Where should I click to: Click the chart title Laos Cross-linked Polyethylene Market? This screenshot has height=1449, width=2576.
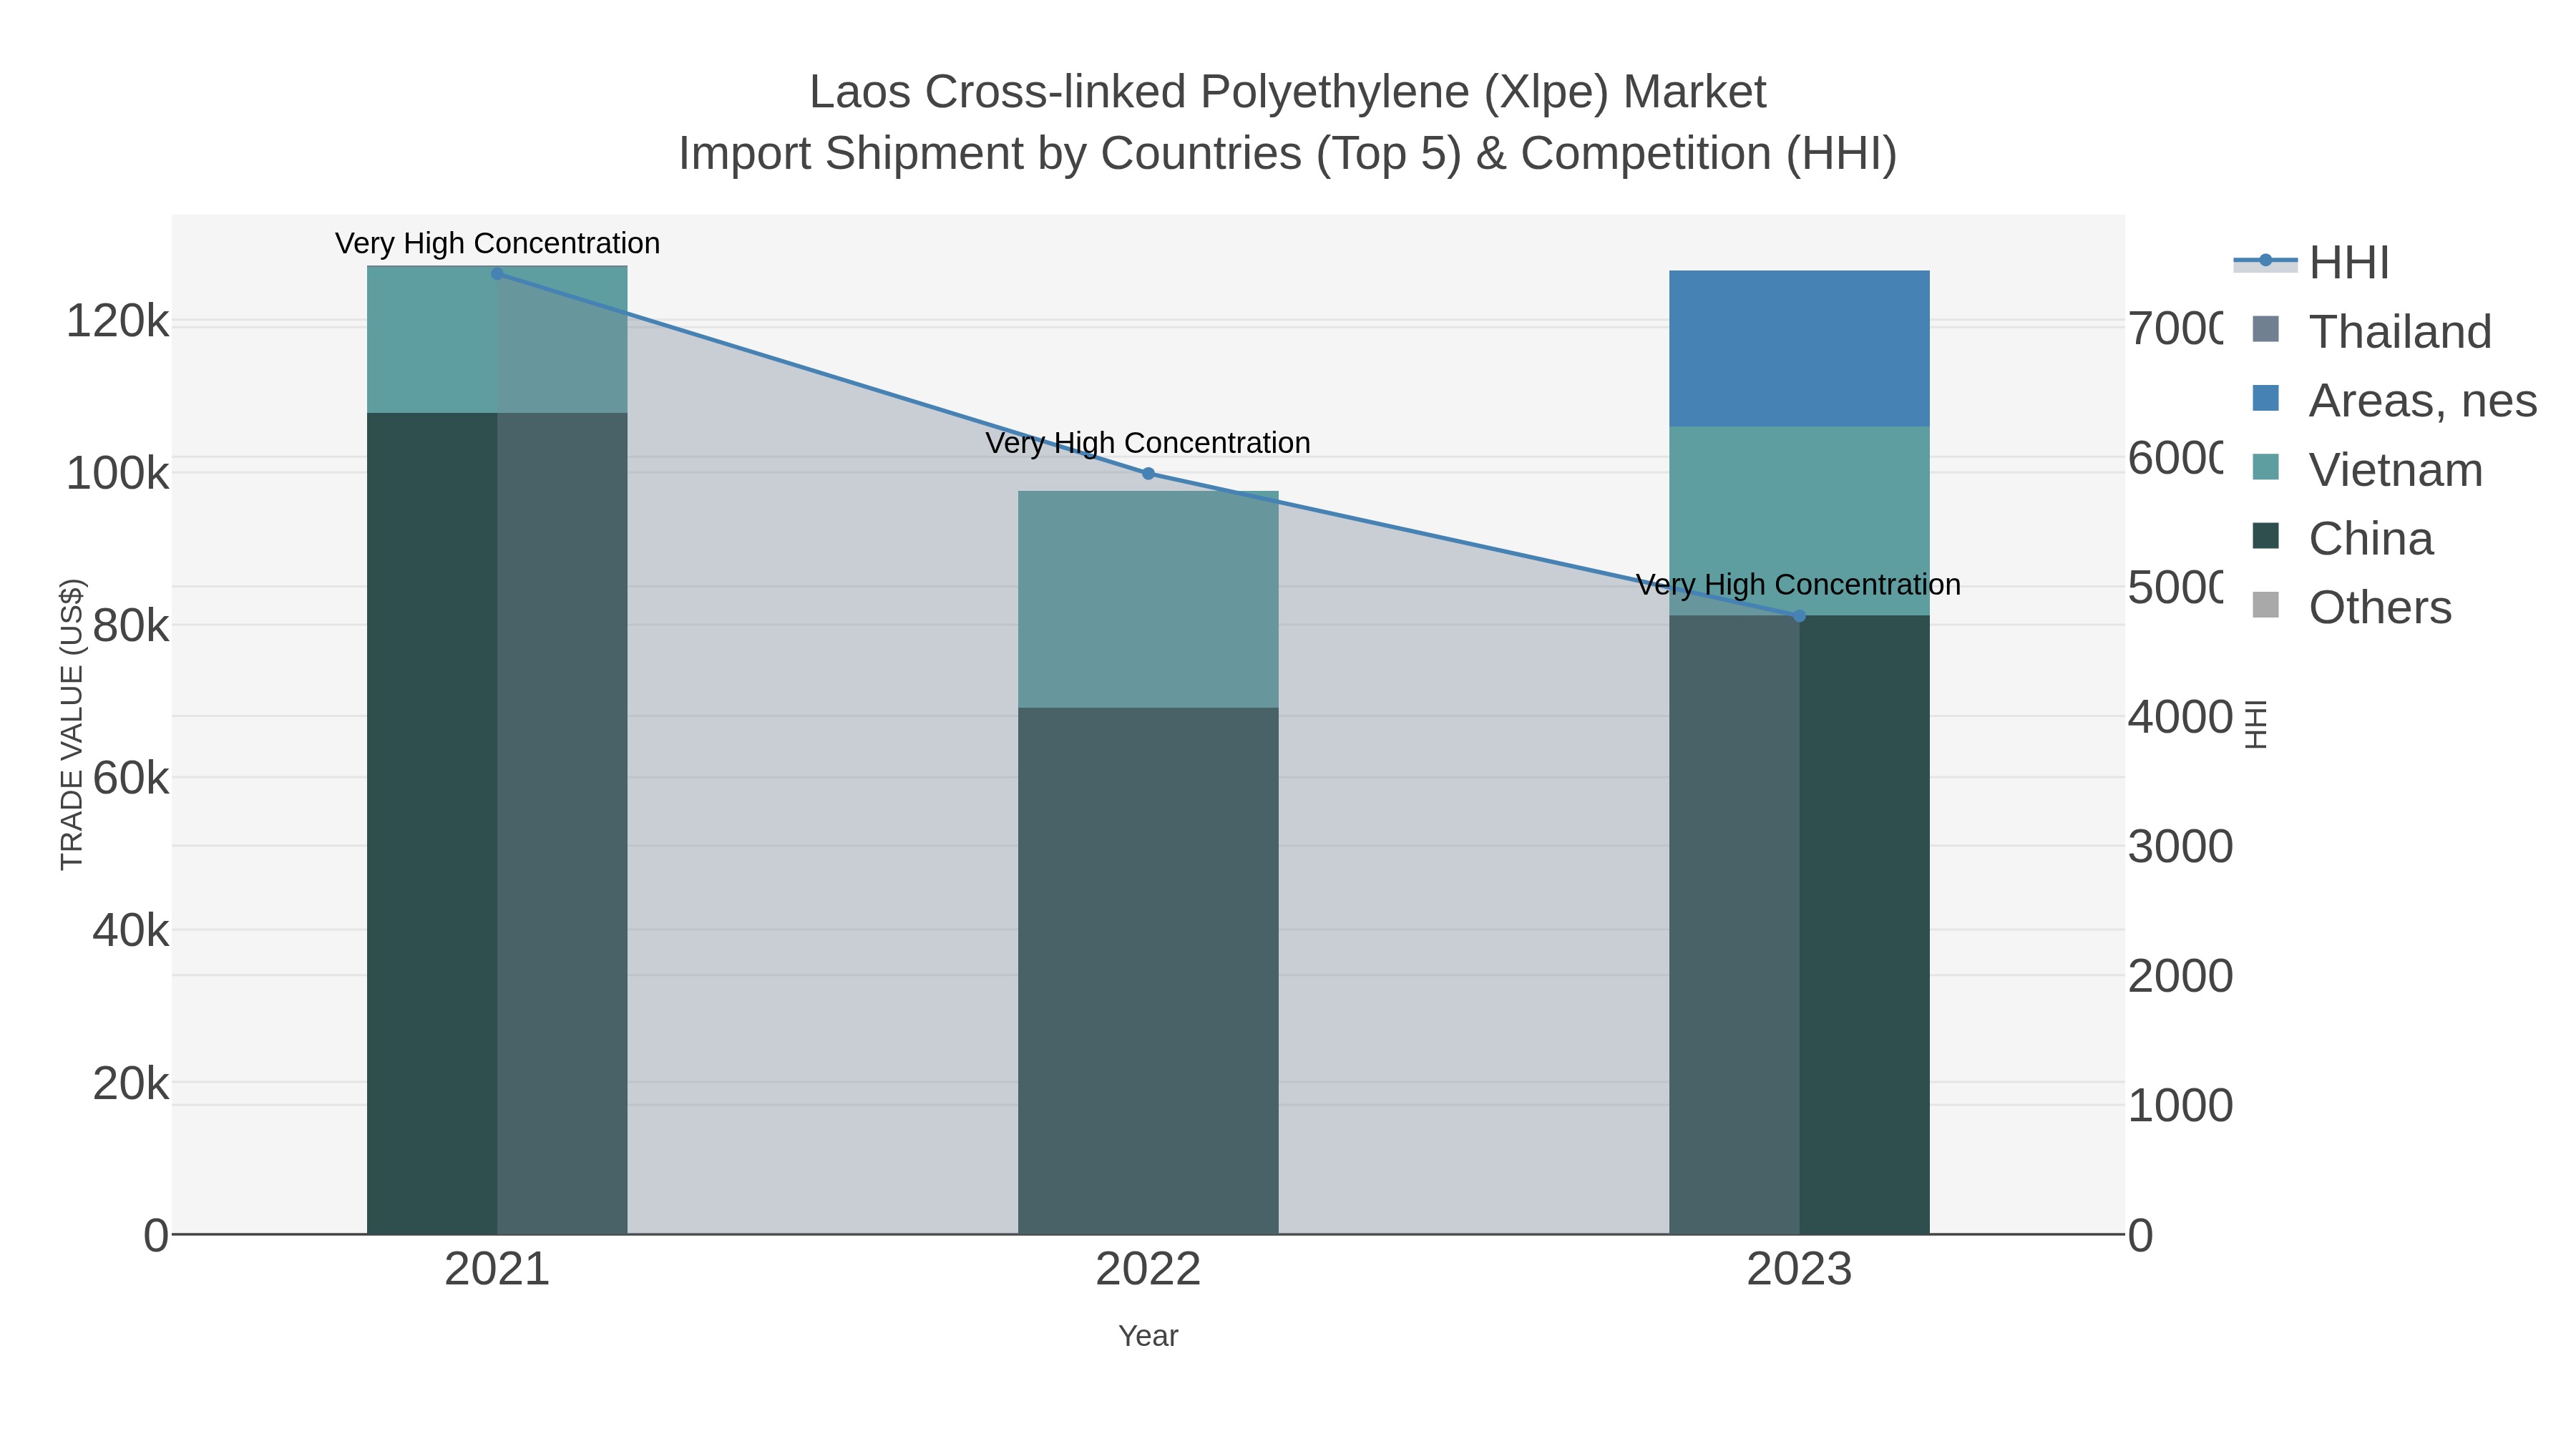(x=1288, y=93)
